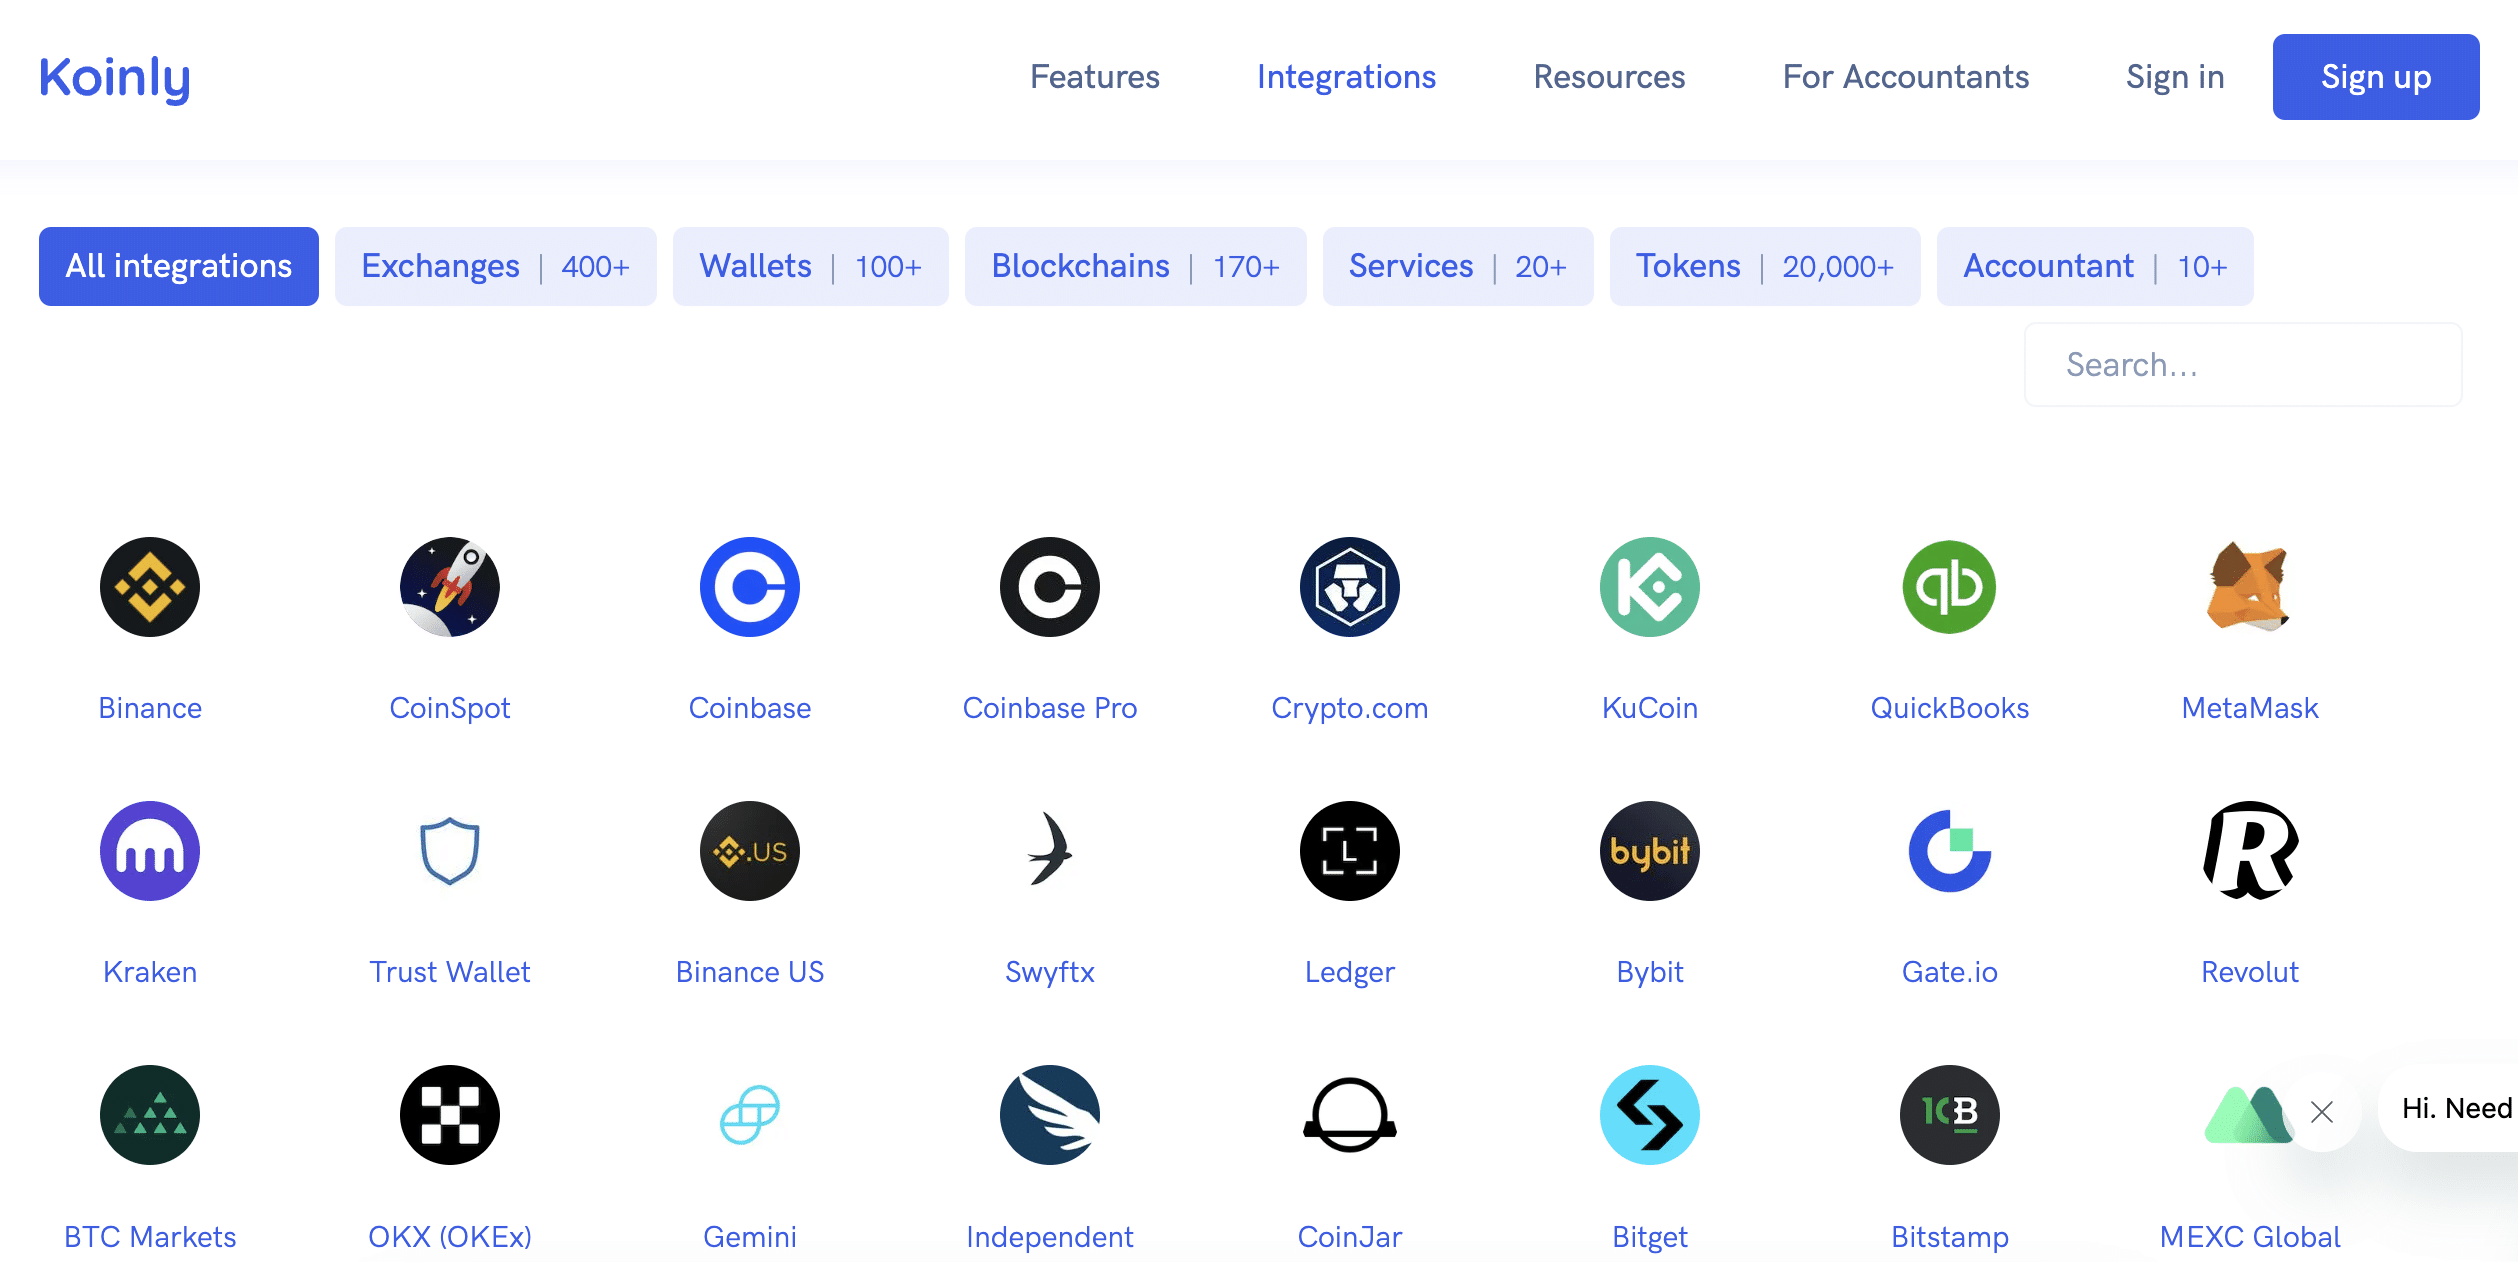
Task: Open the 'Hi. Need' chat bubble
Action: pos(2450,1109)
